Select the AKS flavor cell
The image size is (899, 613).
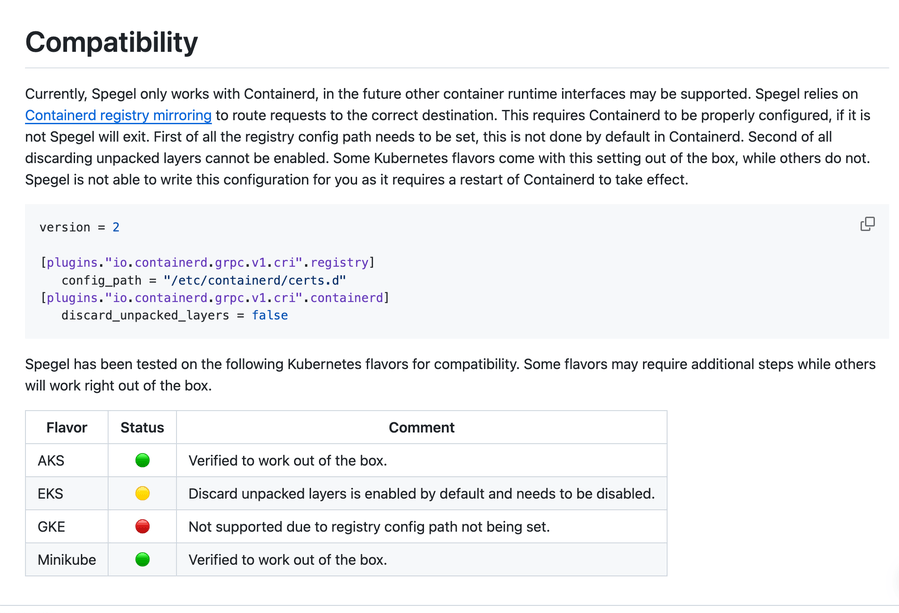tap(67, 460)
